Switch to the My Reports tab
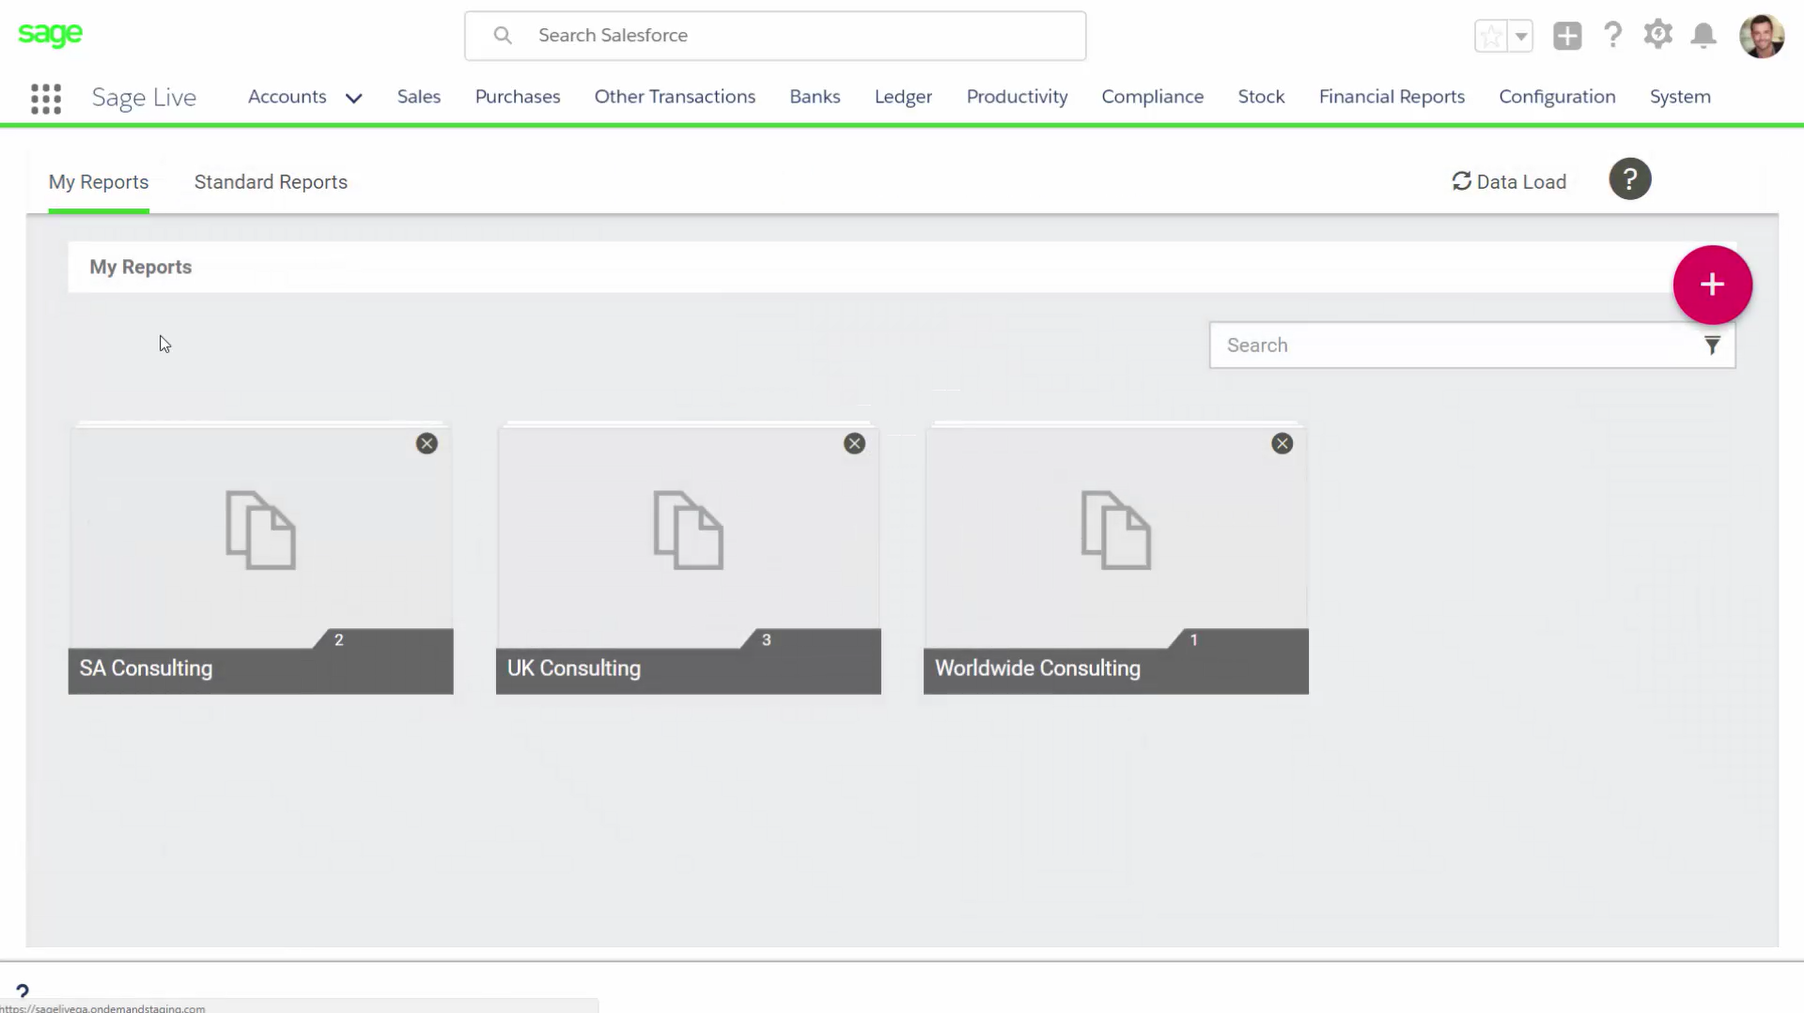Screen dimensions: 1804x1013 tap(99, 182)
